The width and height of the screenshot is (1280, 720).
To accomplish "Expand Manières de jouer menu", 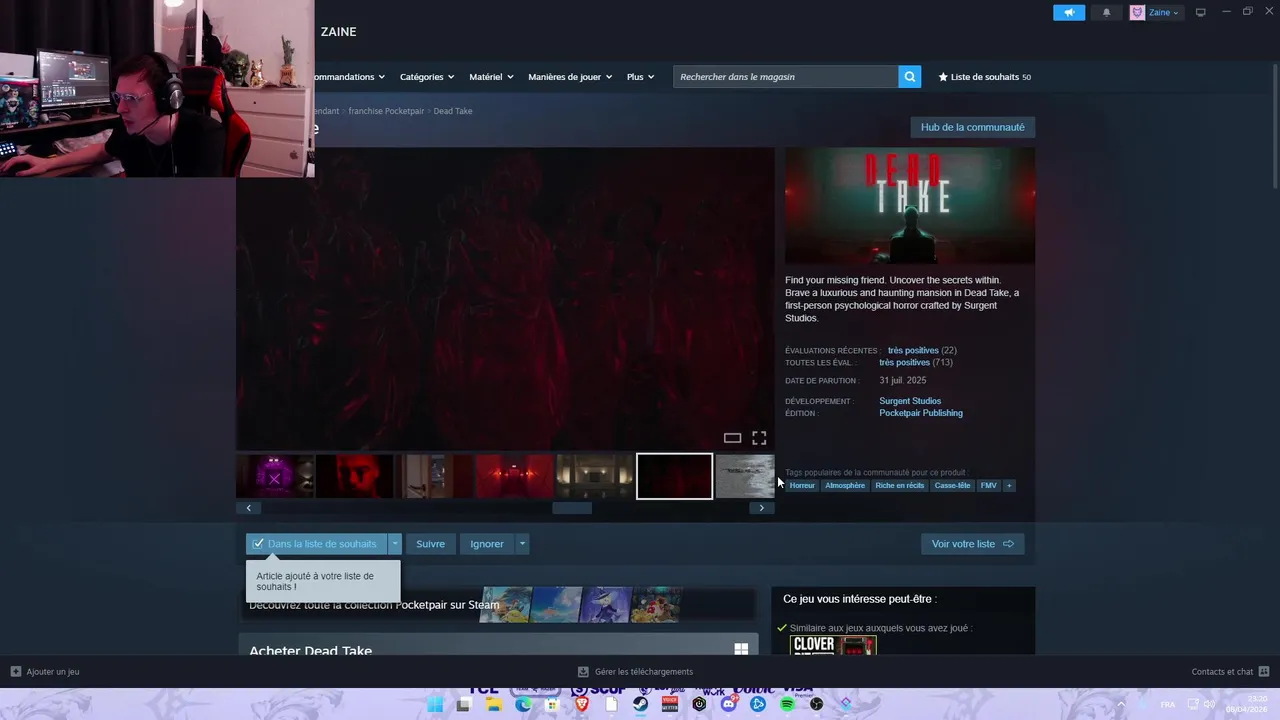I will click(x=570, y=76).
